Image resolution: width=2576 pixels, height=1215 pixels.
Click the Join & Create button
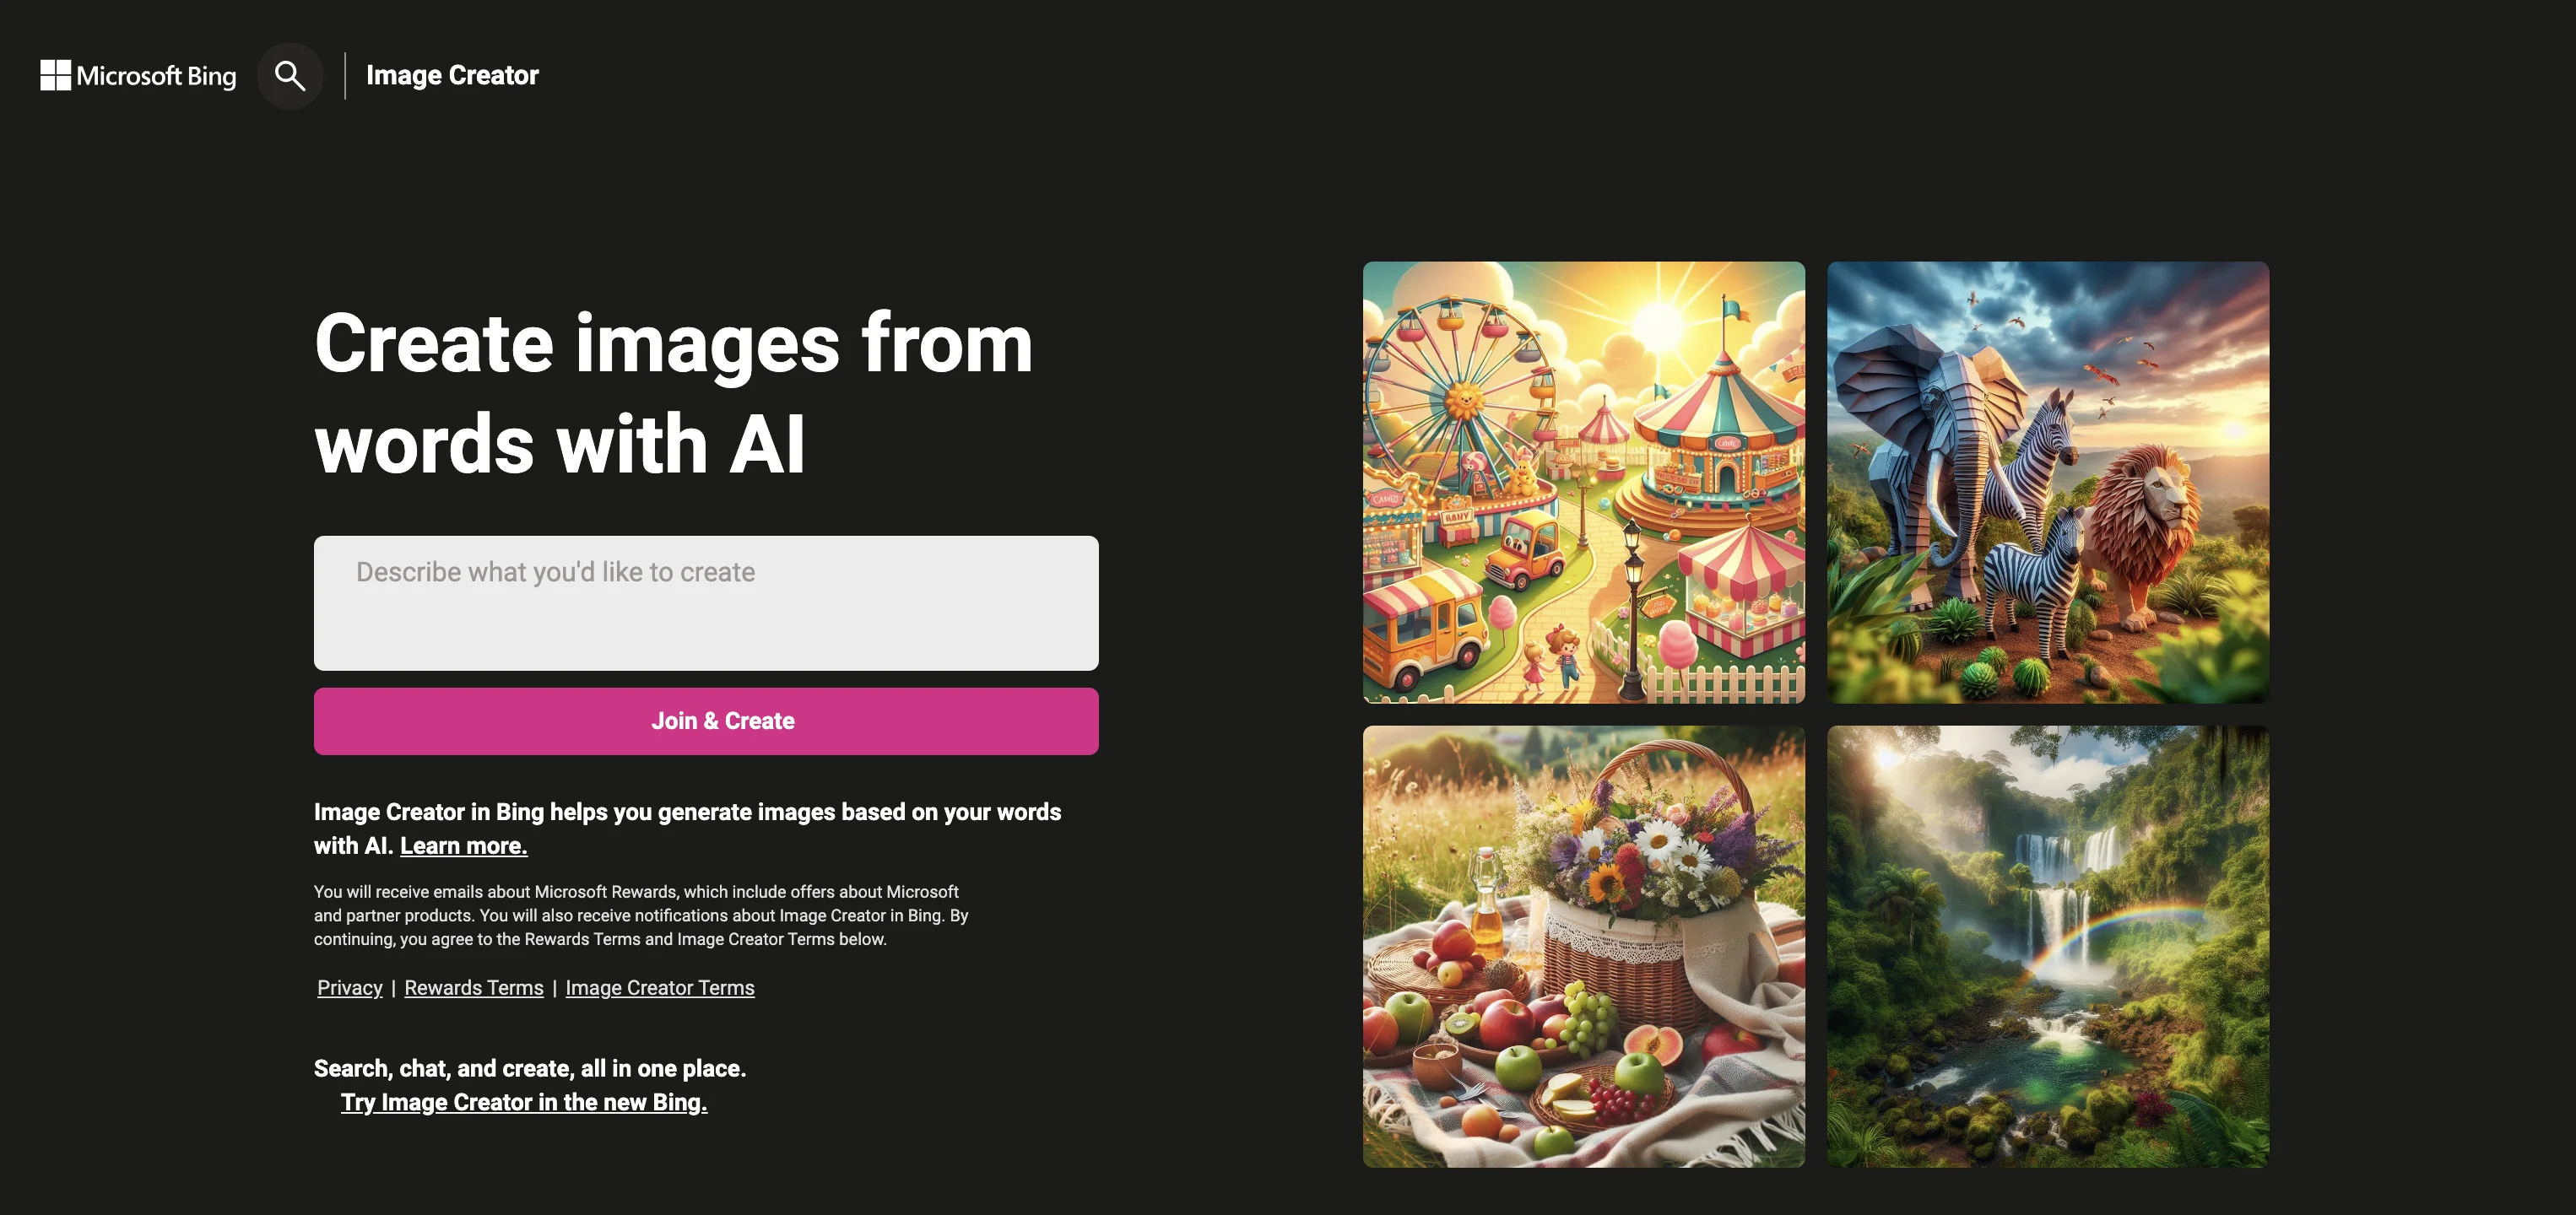(706, 721)
